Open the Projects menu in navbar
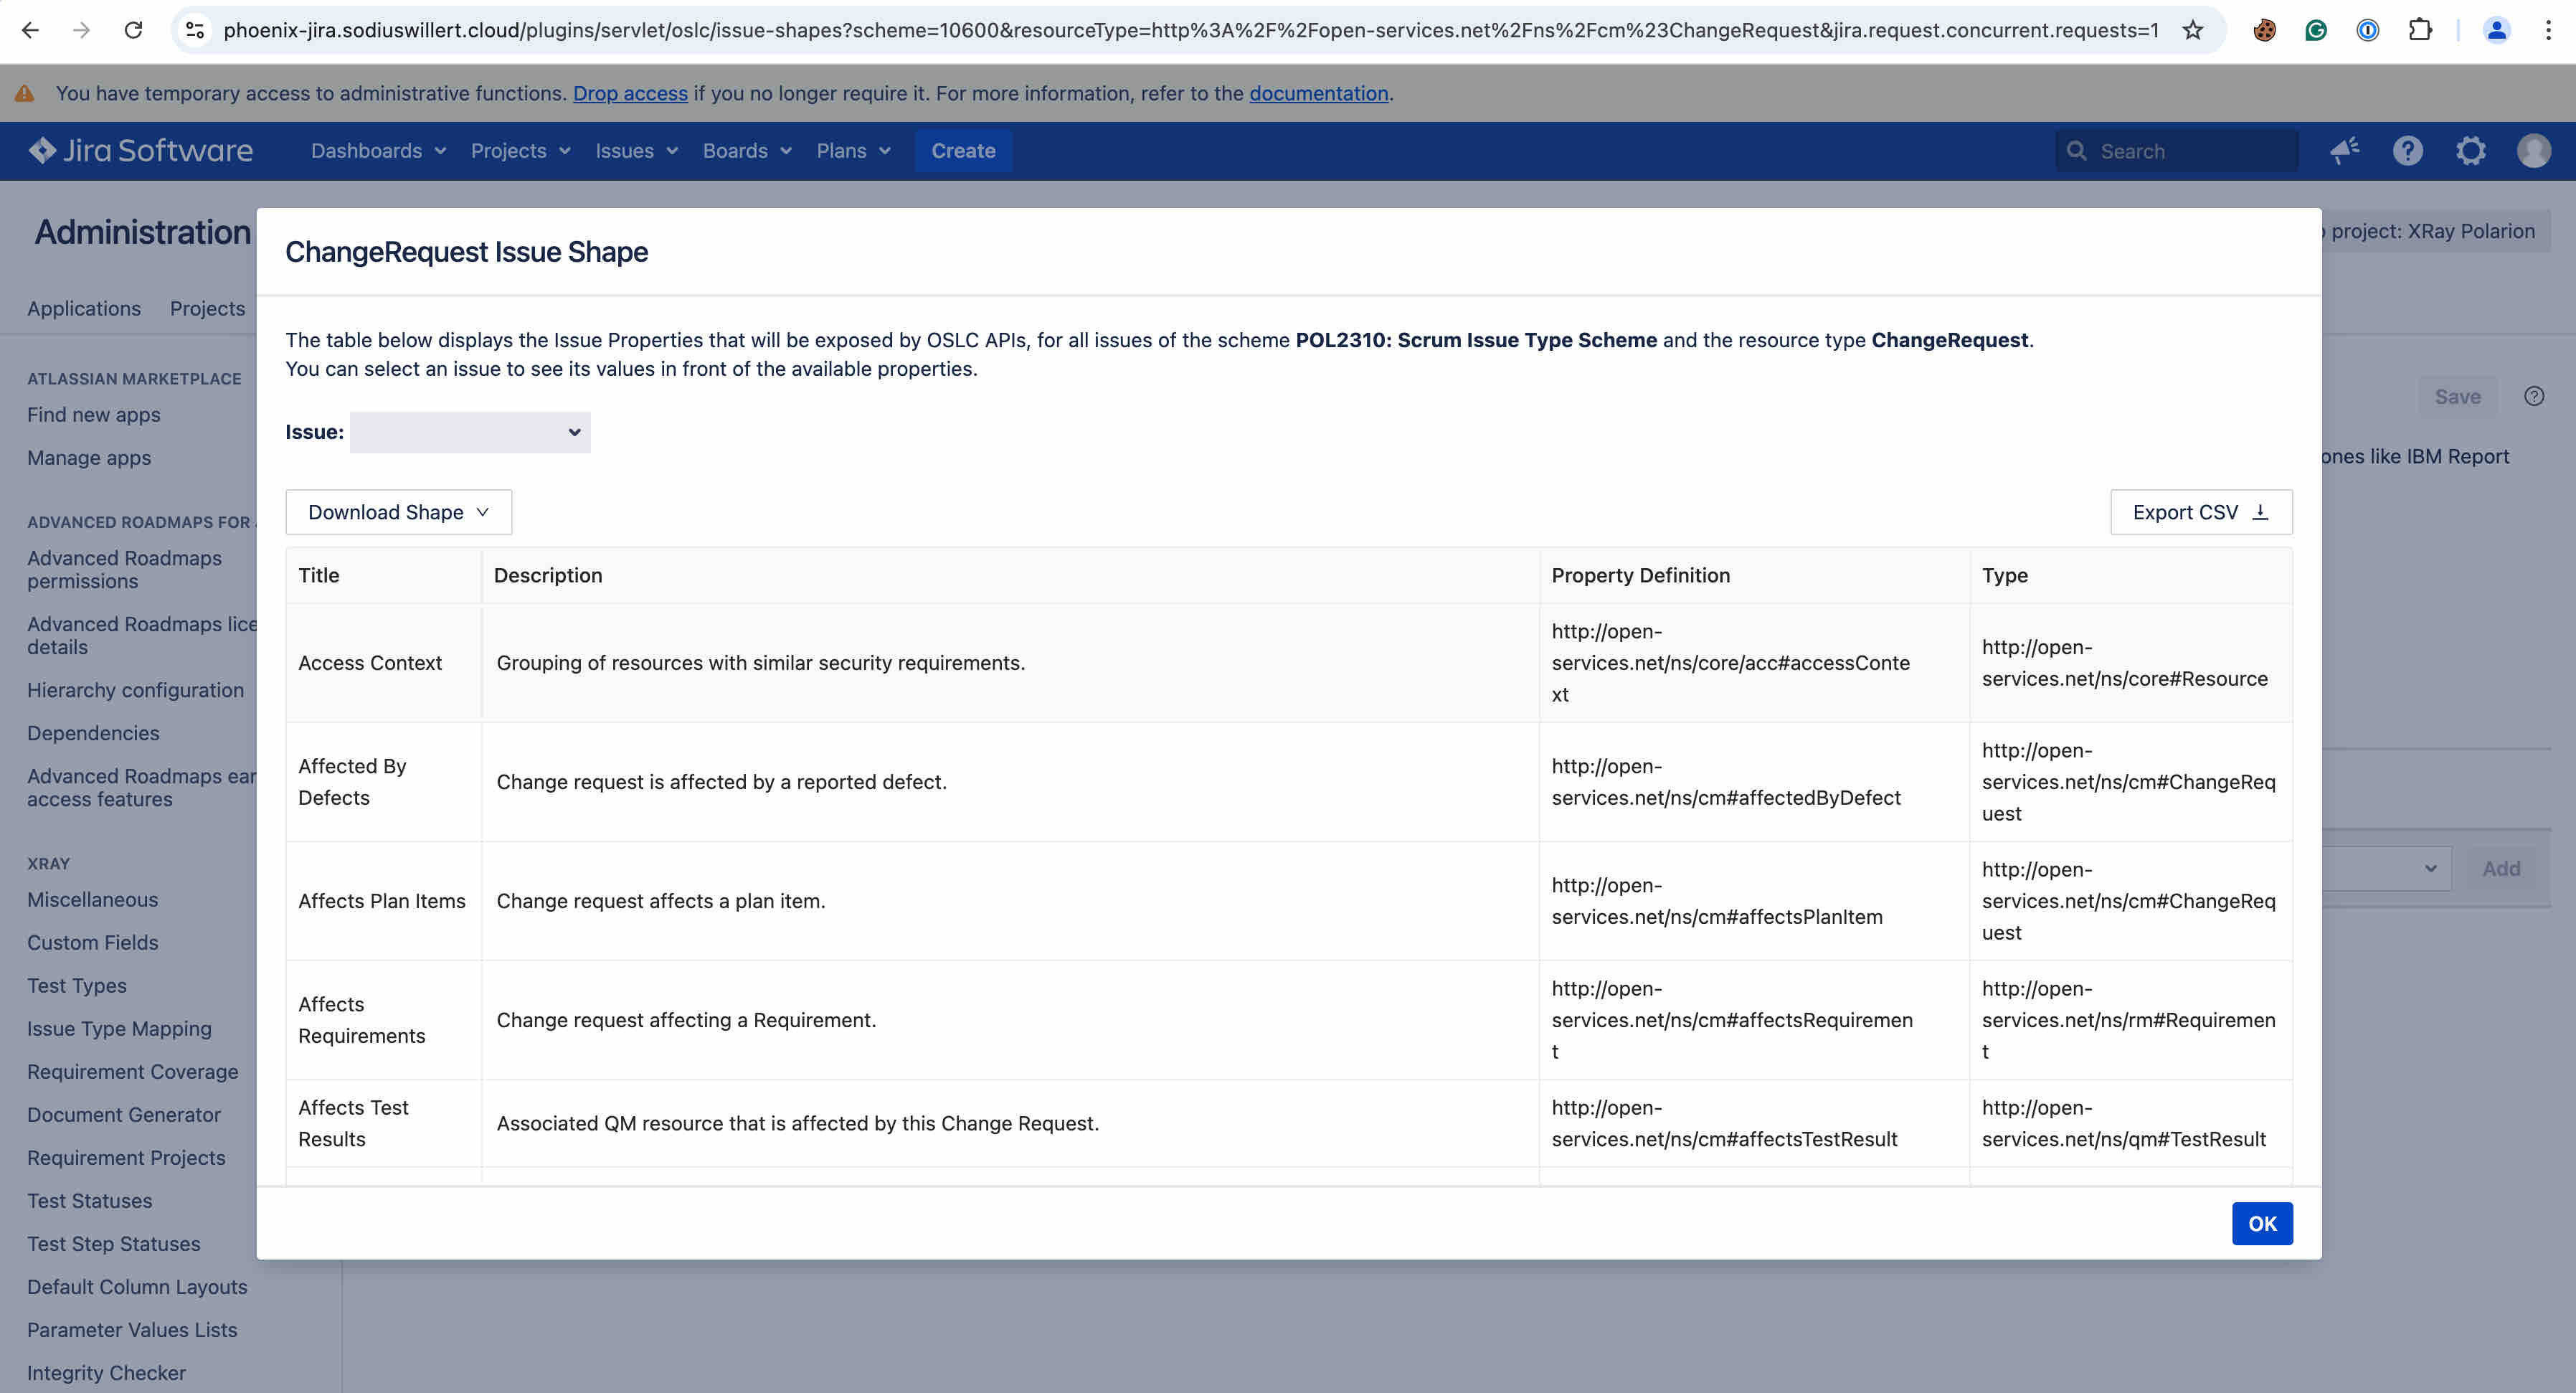Viewport: 2576px width, 1393px height. pos(520,151)
